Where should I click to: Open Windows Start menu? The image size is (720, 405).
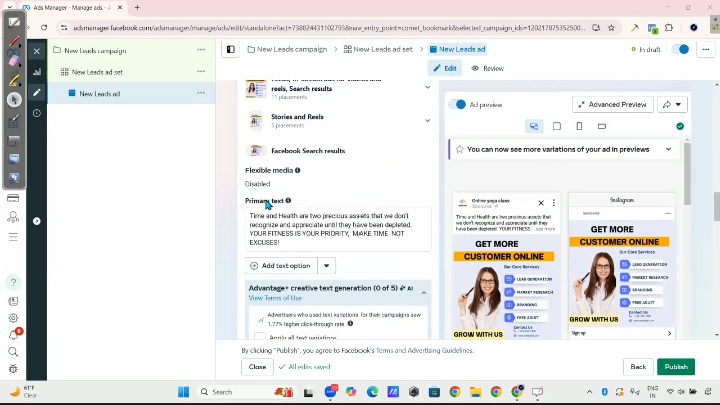click(x=184, y=392)
